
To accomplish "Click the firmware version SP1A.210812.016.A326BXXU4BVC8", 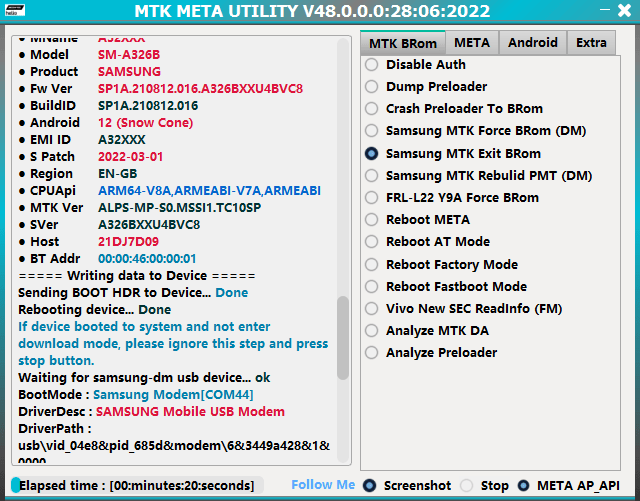I will 200,89.
